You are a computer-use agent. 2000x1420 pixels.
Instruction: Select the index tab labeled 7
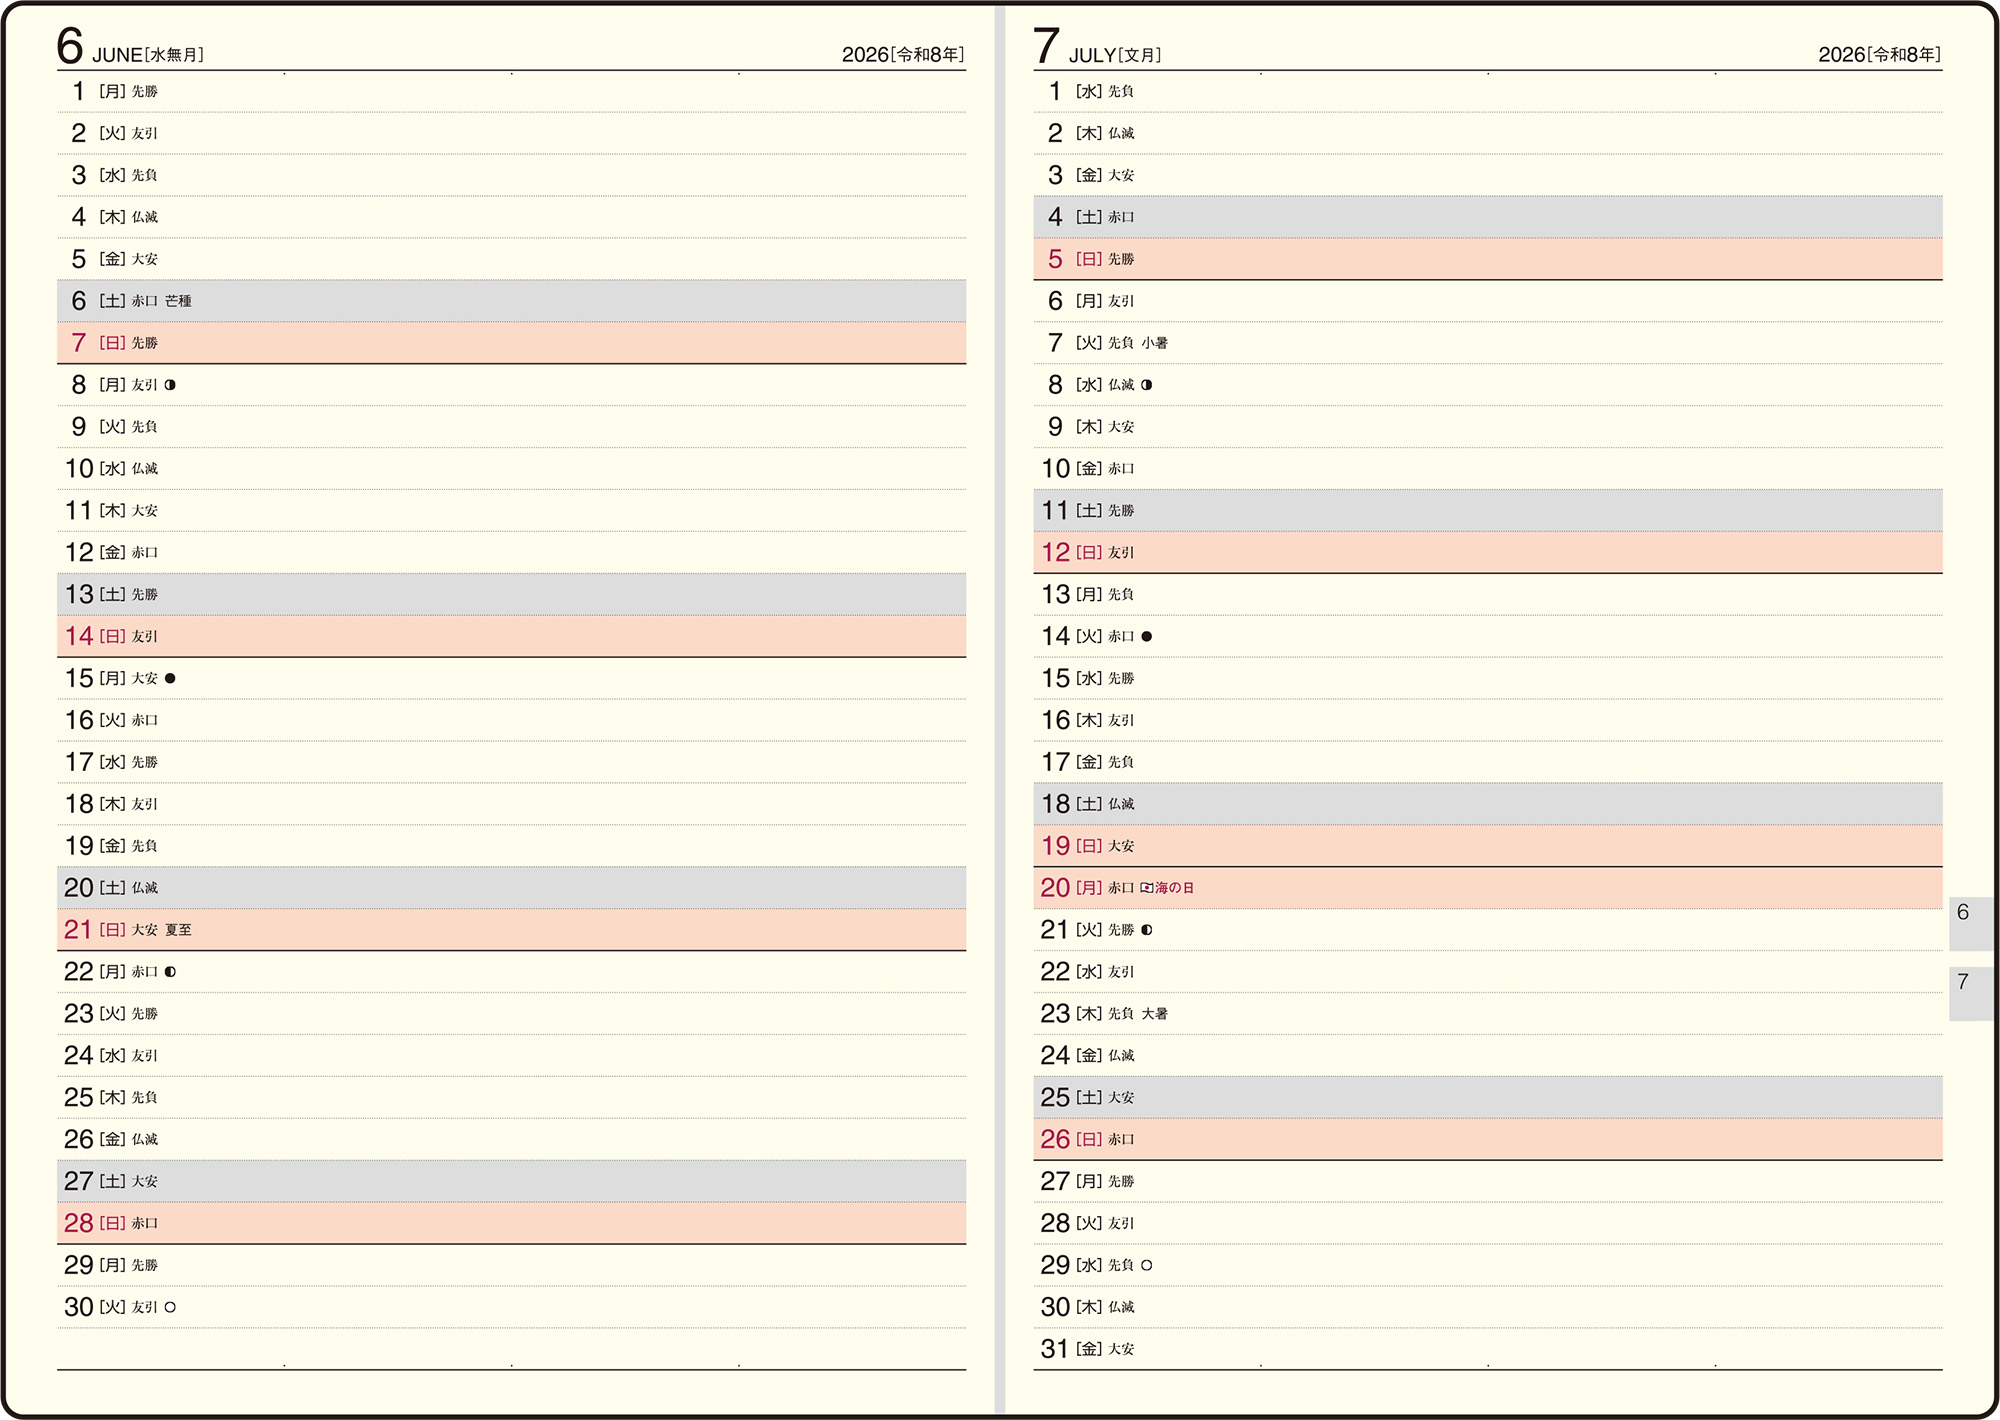pyautogui.click(x=1970, y=993)
